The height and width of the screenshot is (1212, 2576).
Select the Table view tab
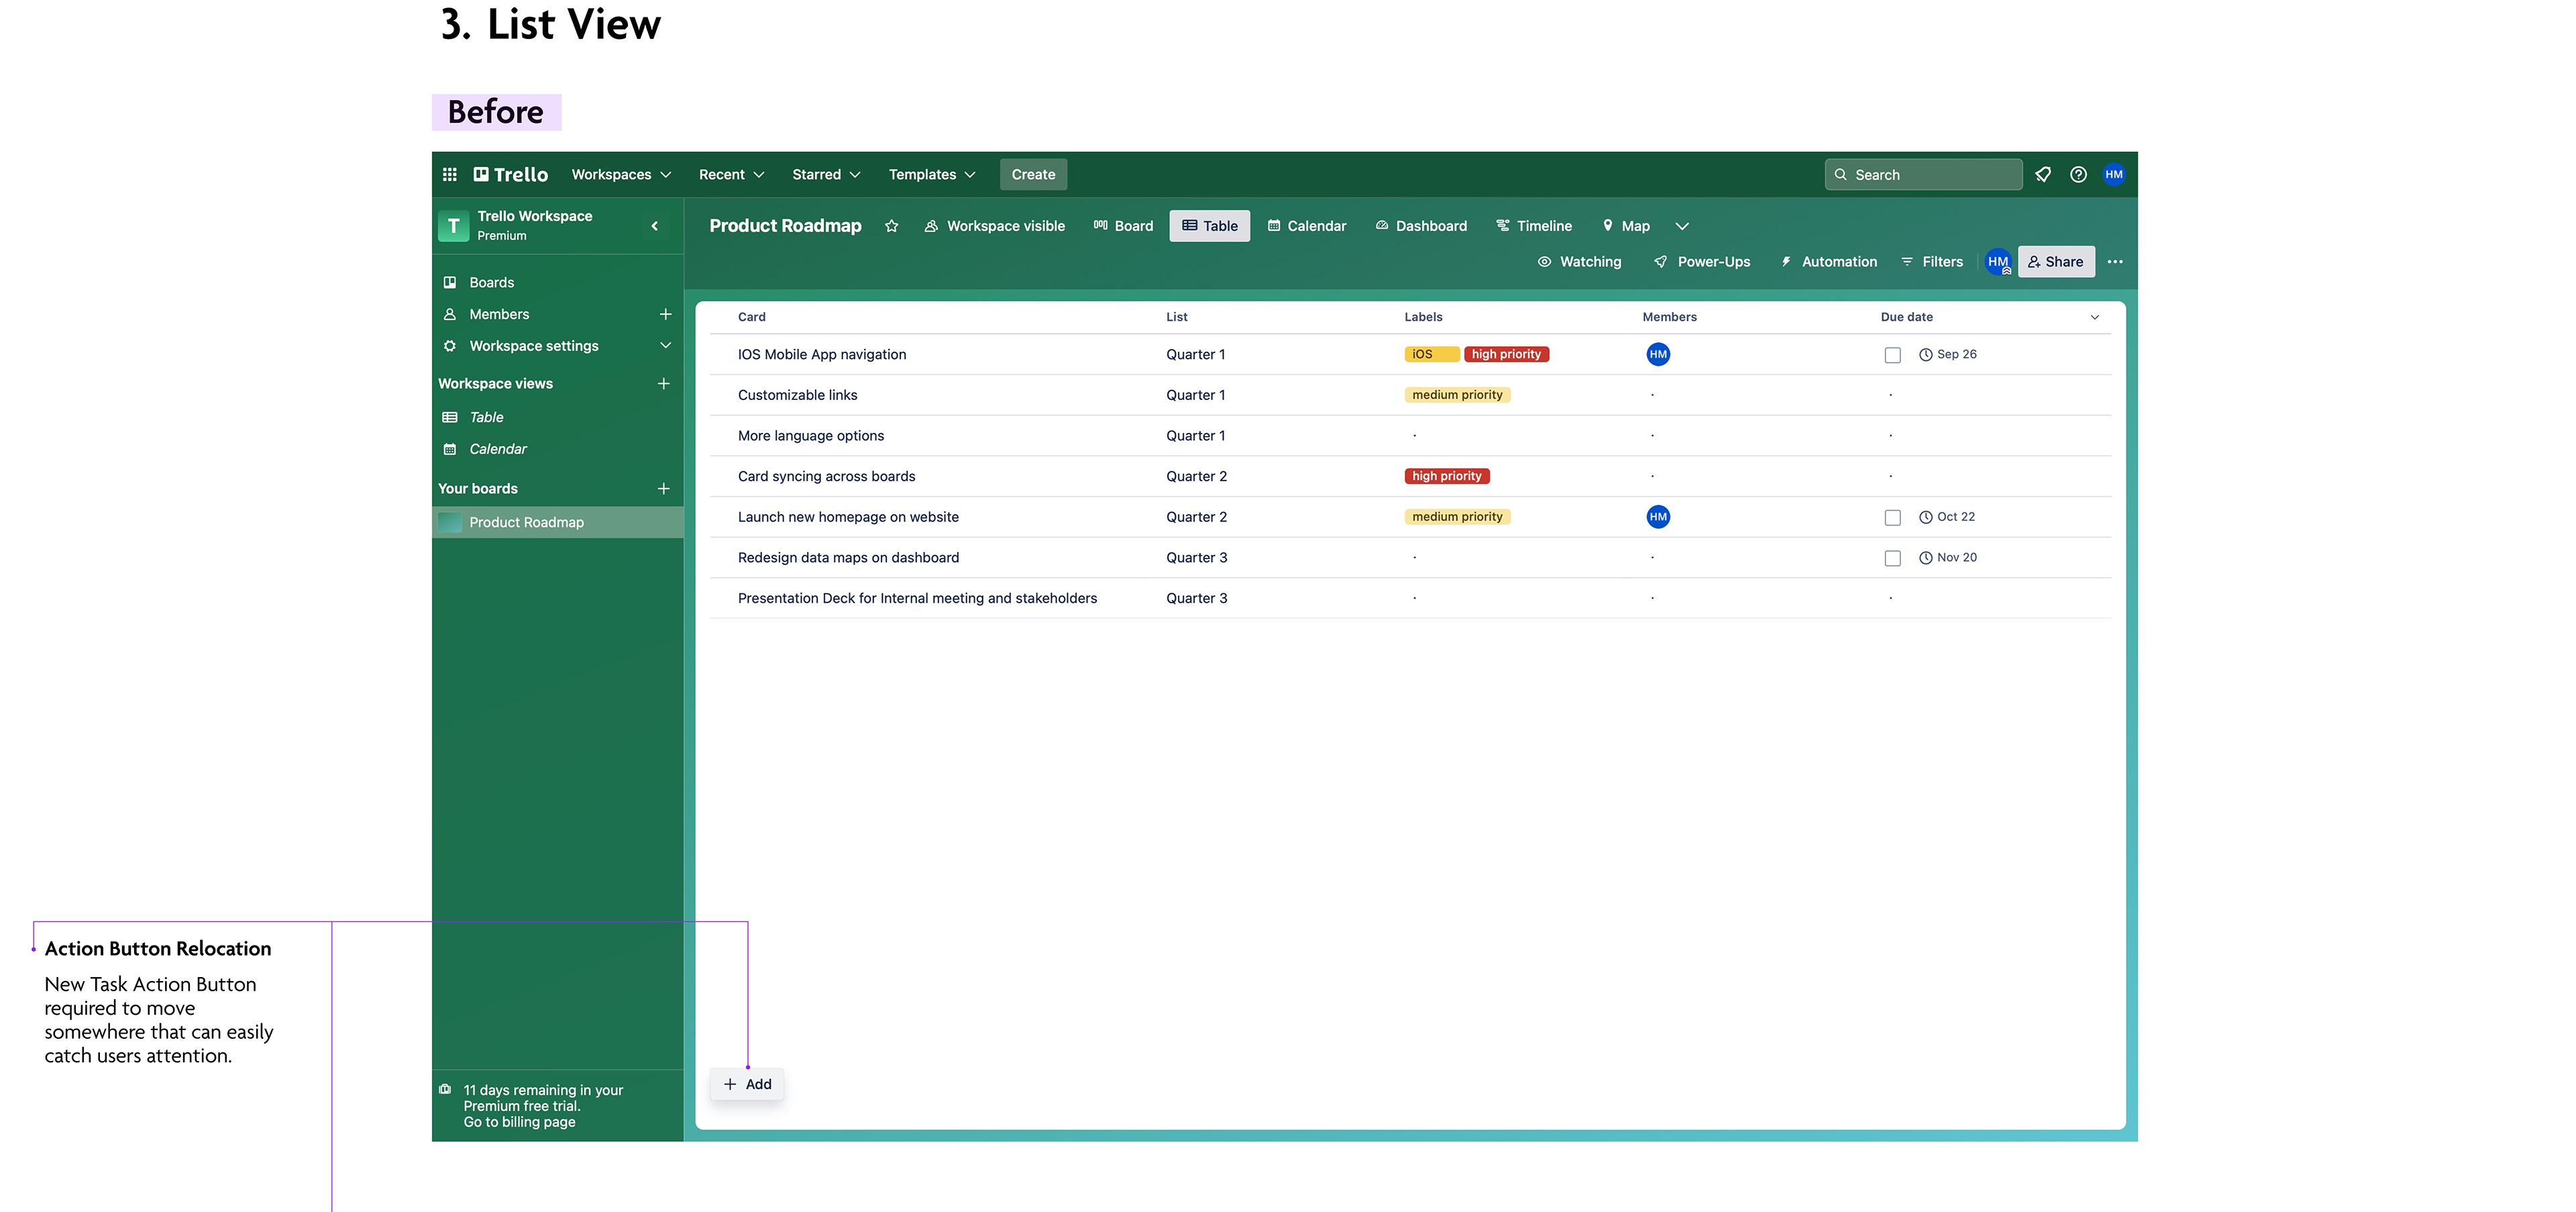[1209, 226]
